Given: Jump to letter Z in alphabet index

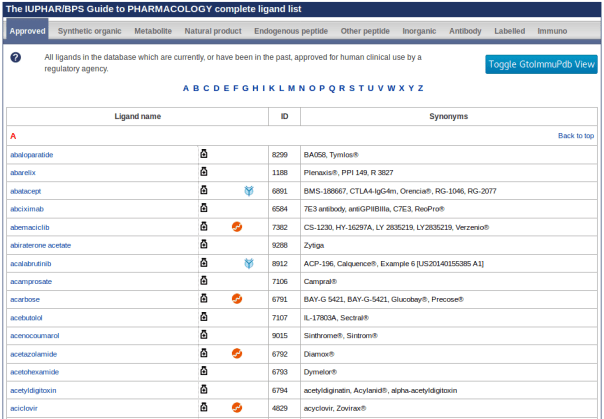Looking at the screenshot, I should point(420,88).
